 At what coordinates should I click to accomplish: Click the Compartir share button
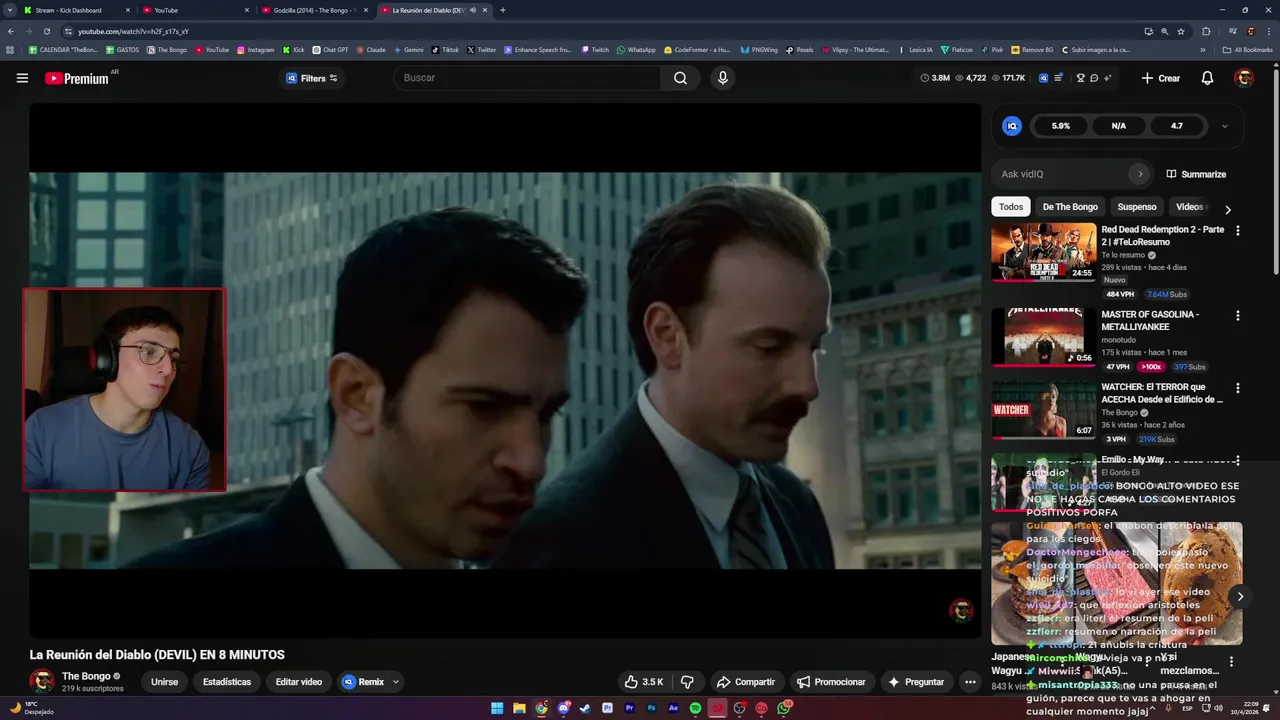point(745,682)
